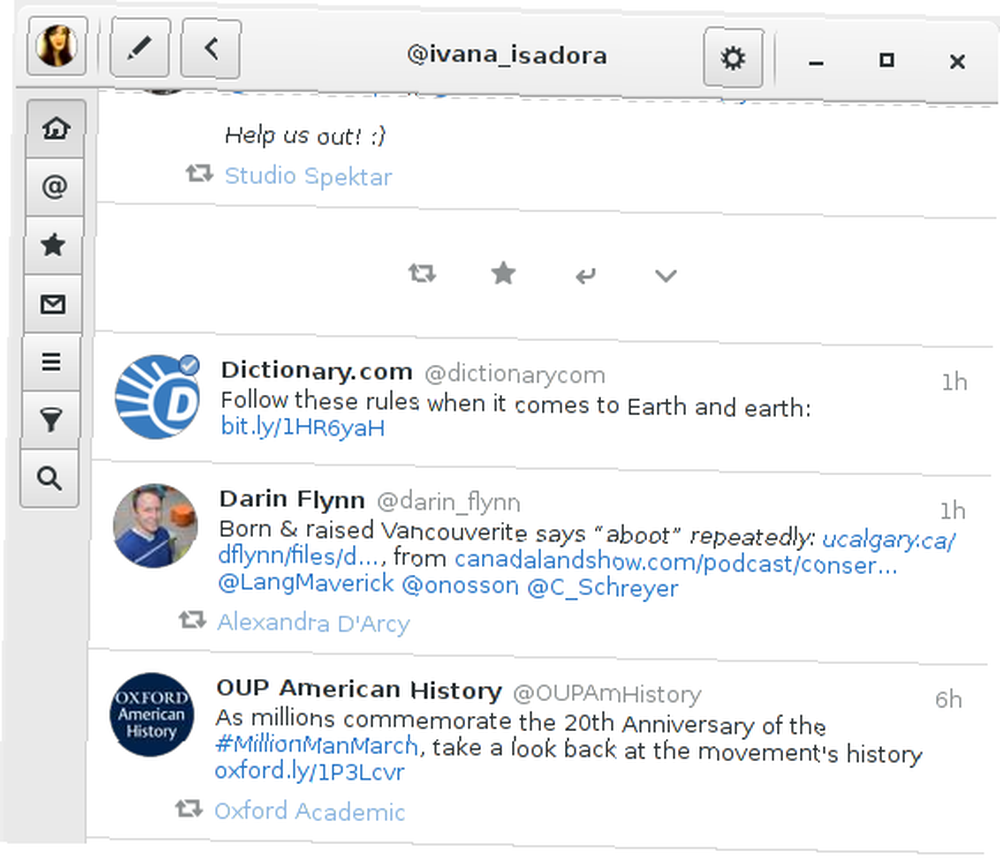Screen dimensions: 1000x863
Task: Click the 6h timestamp on OUP tweet
Action: pos(948,700)
